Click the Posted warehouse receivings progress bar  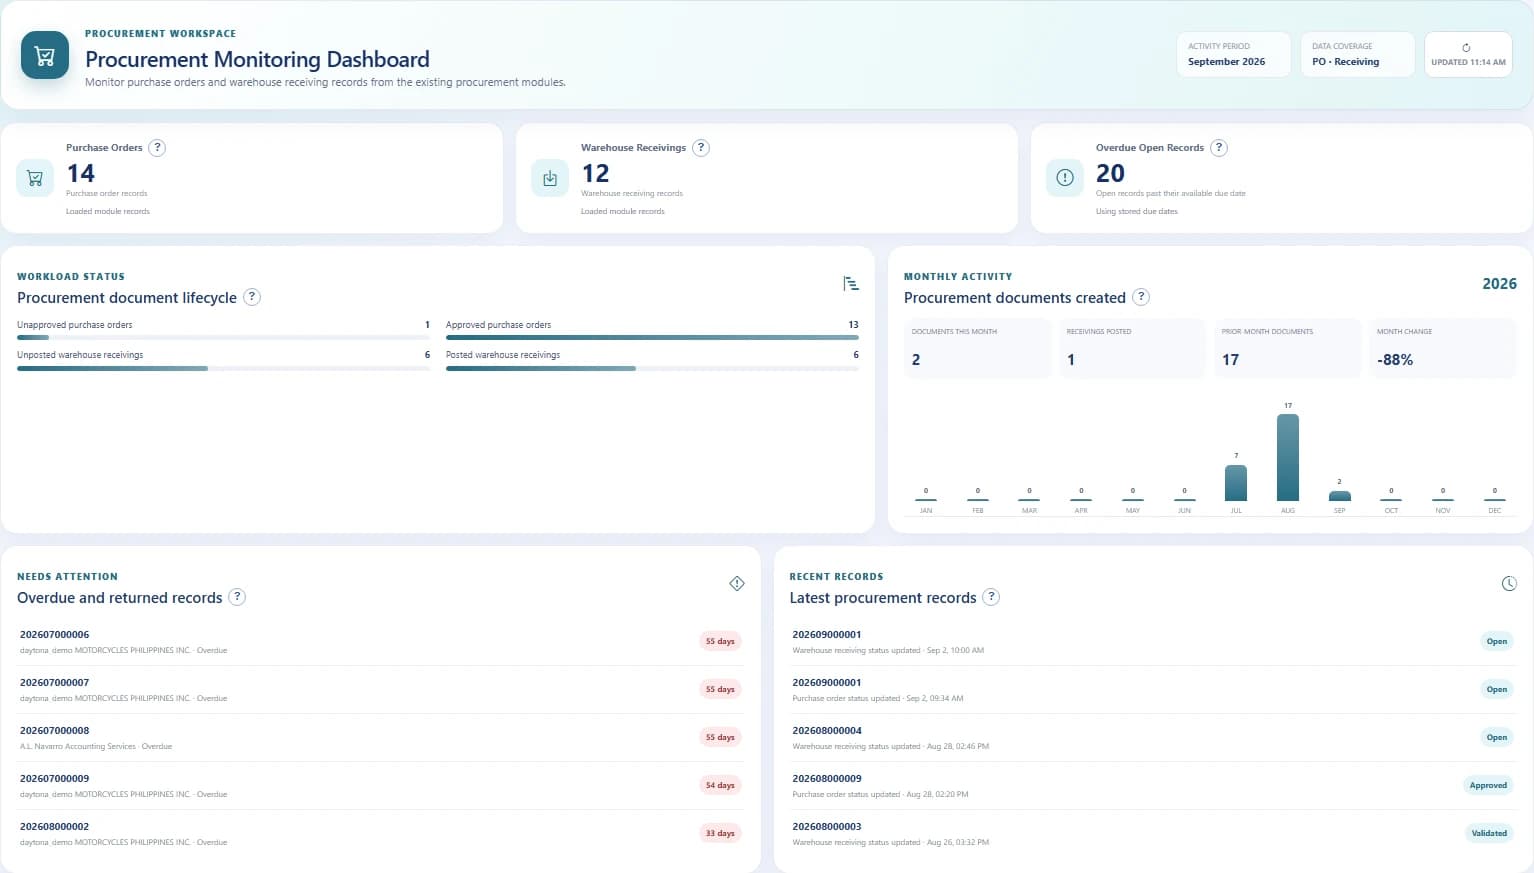(652, 368)
